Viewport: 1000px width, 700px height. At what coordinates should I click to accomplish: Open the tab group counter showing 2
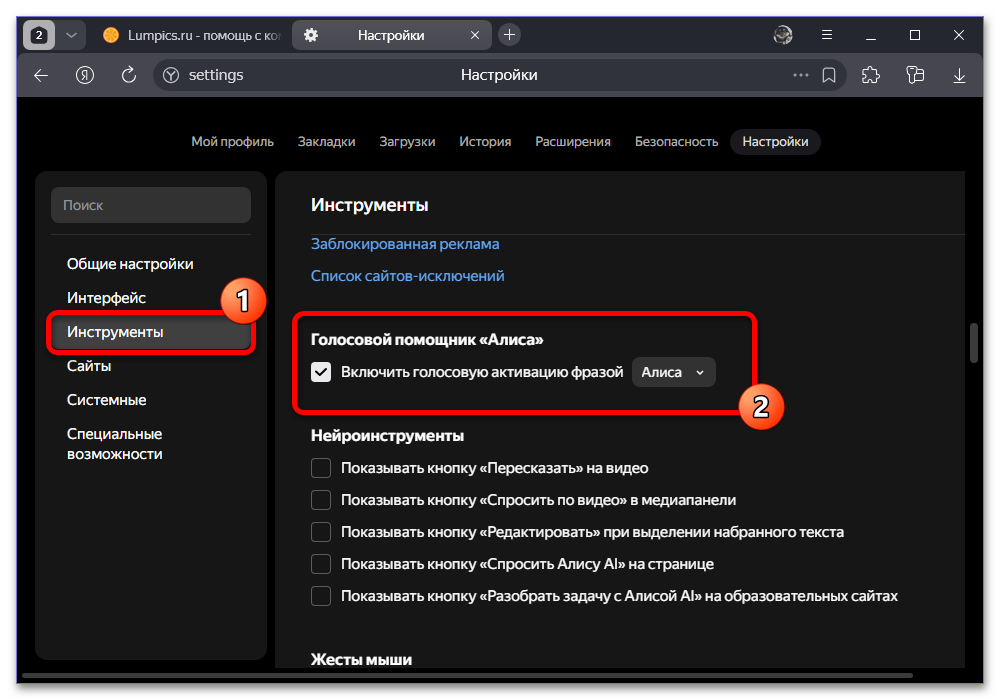pyautogui.click(x=39, y=35)
